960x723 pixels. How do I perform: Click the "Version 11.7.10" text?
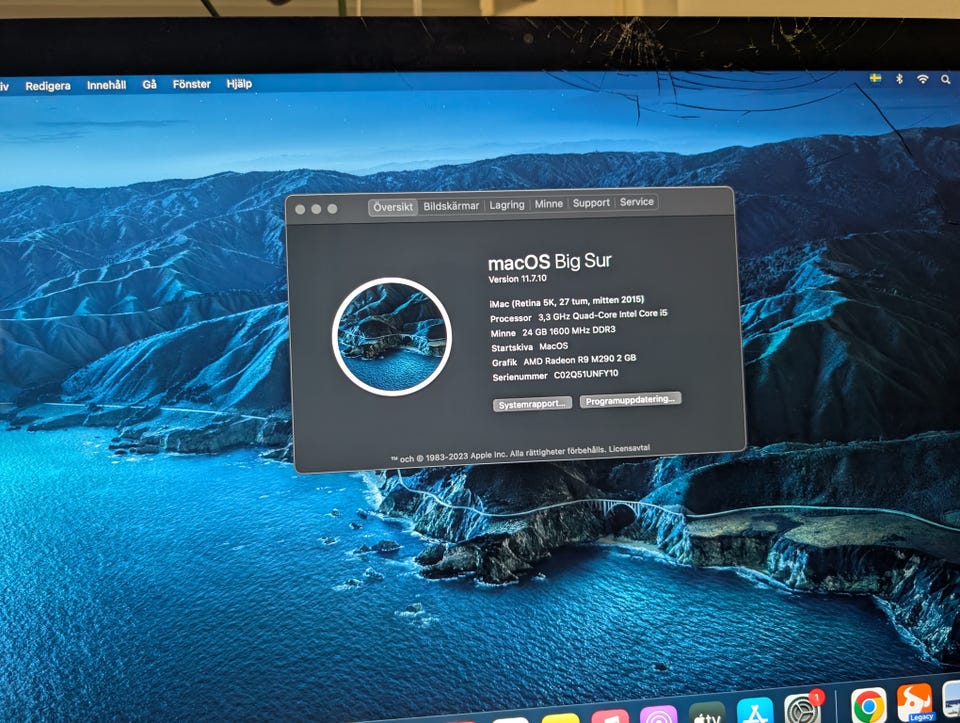[x=517, y=279]
